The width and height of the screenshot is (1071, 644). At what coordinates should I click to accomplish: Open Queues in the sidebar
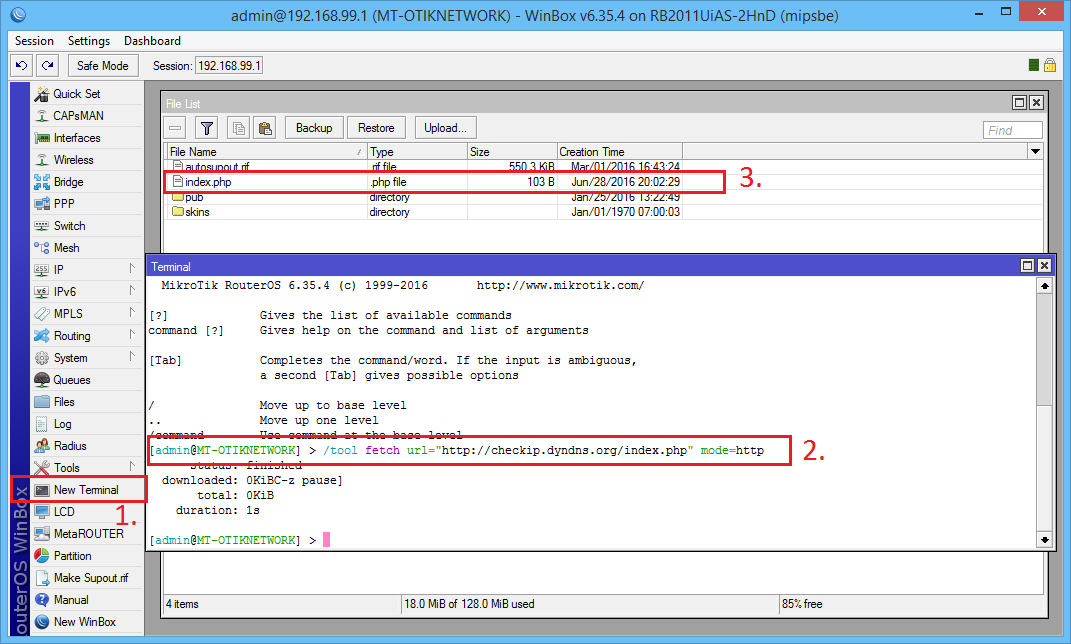[x=72, y=380]
